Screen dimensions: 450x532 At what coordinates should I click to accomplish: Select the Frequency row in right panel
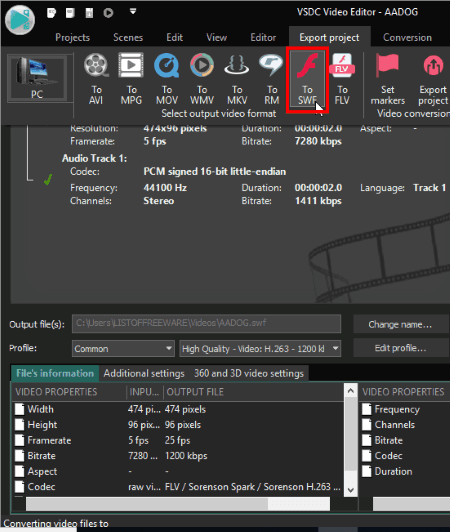click(x=405, y=409)
